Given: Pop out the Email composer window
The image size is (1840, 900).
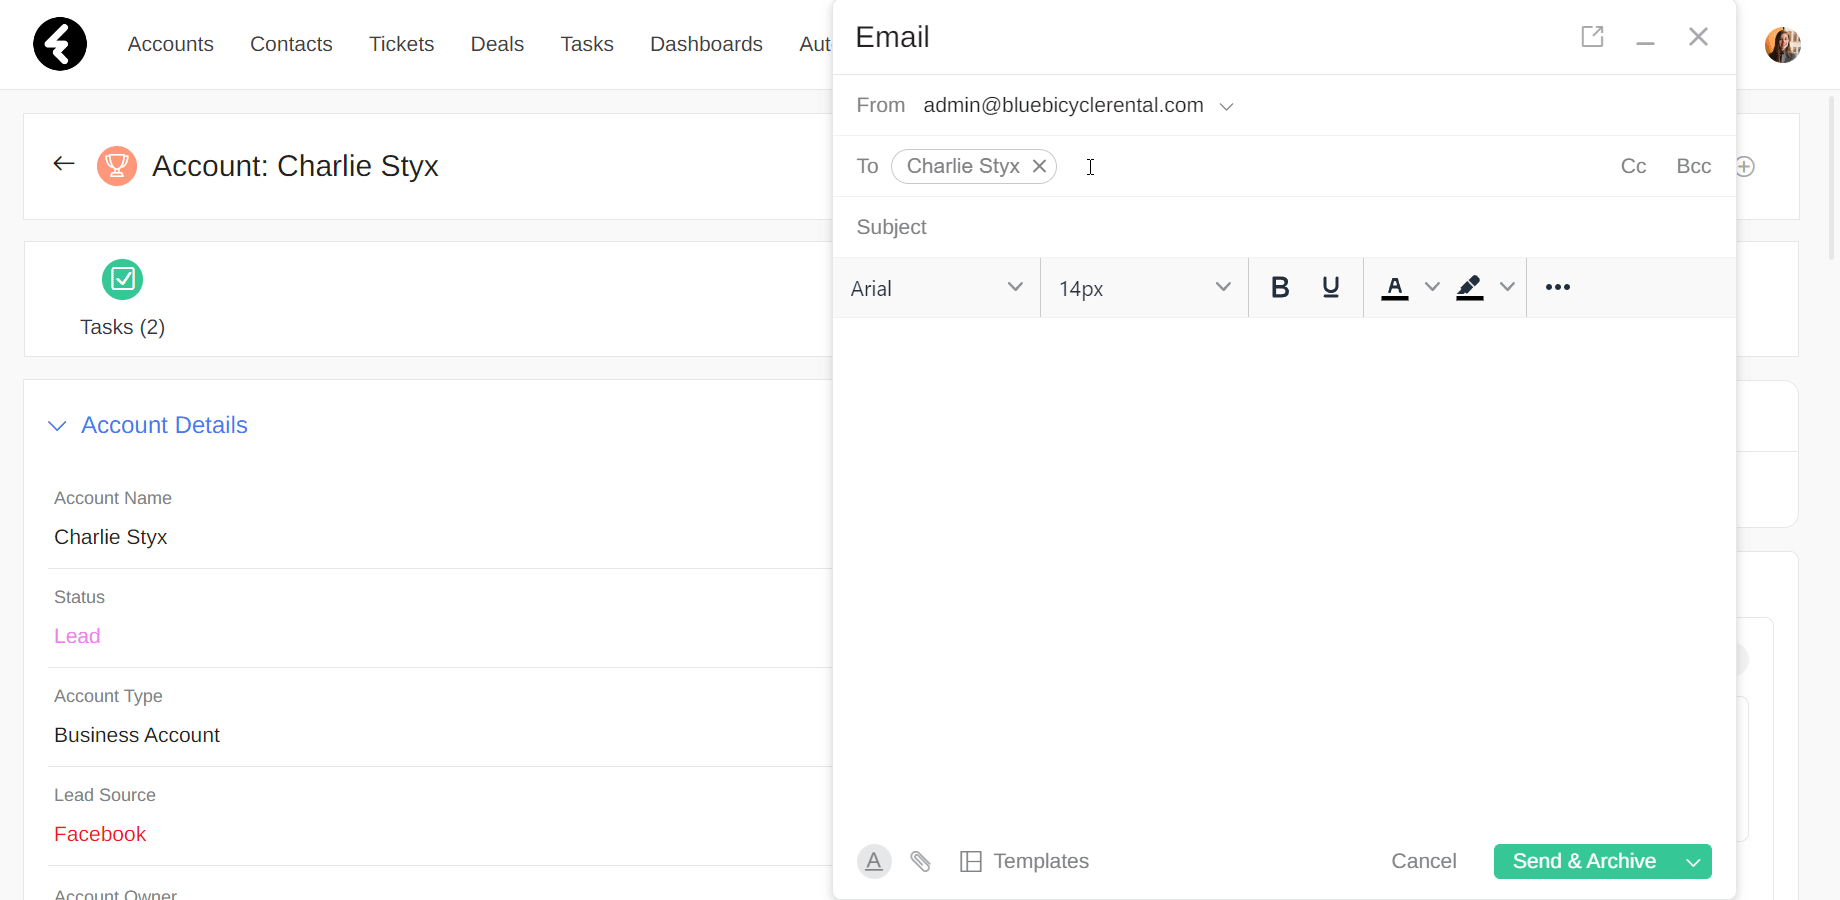Looking at the screenshot, I should (x=1592, y=37).
